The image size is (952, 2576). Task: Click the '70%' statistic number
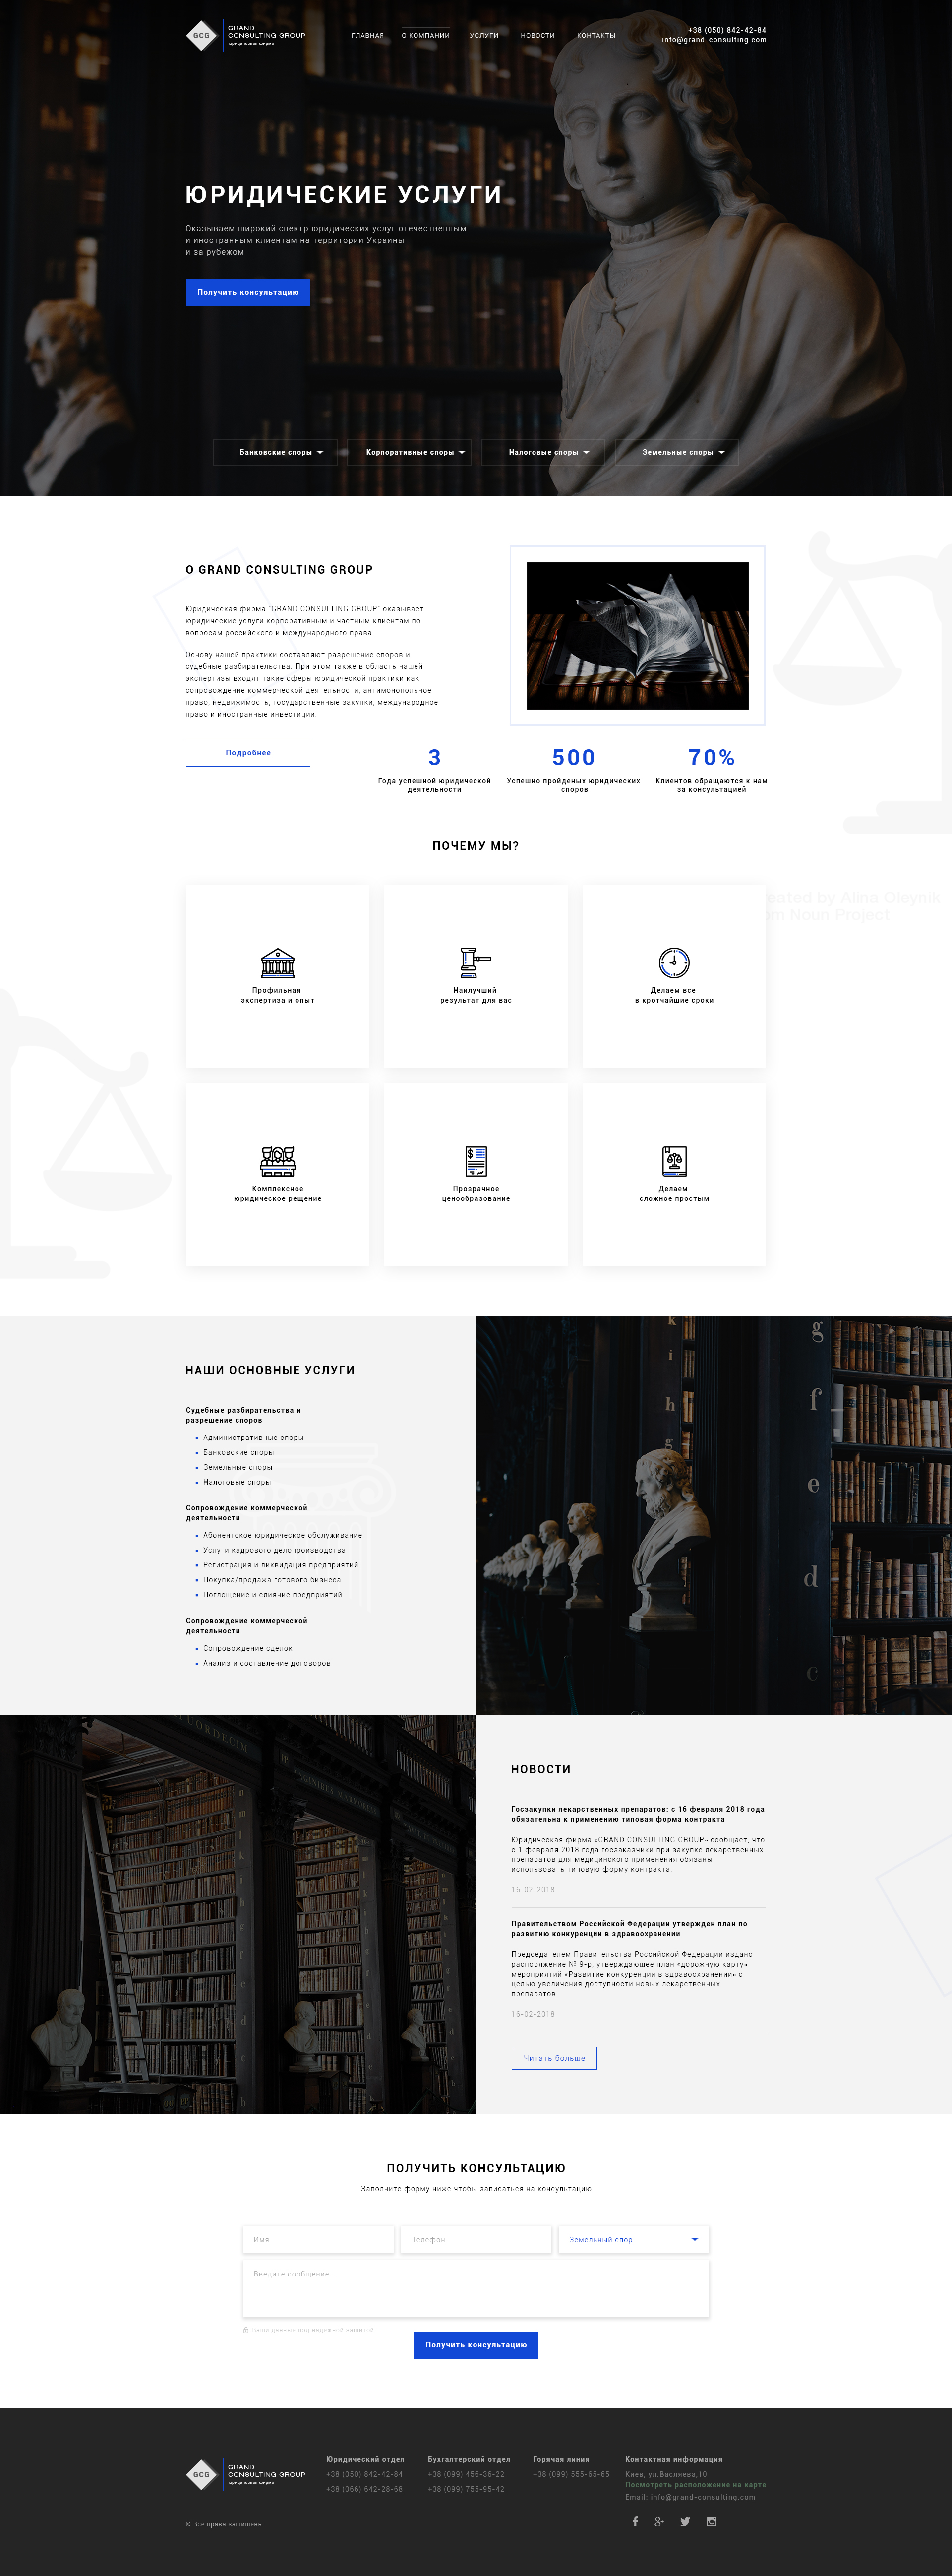[x=712, y=758]
